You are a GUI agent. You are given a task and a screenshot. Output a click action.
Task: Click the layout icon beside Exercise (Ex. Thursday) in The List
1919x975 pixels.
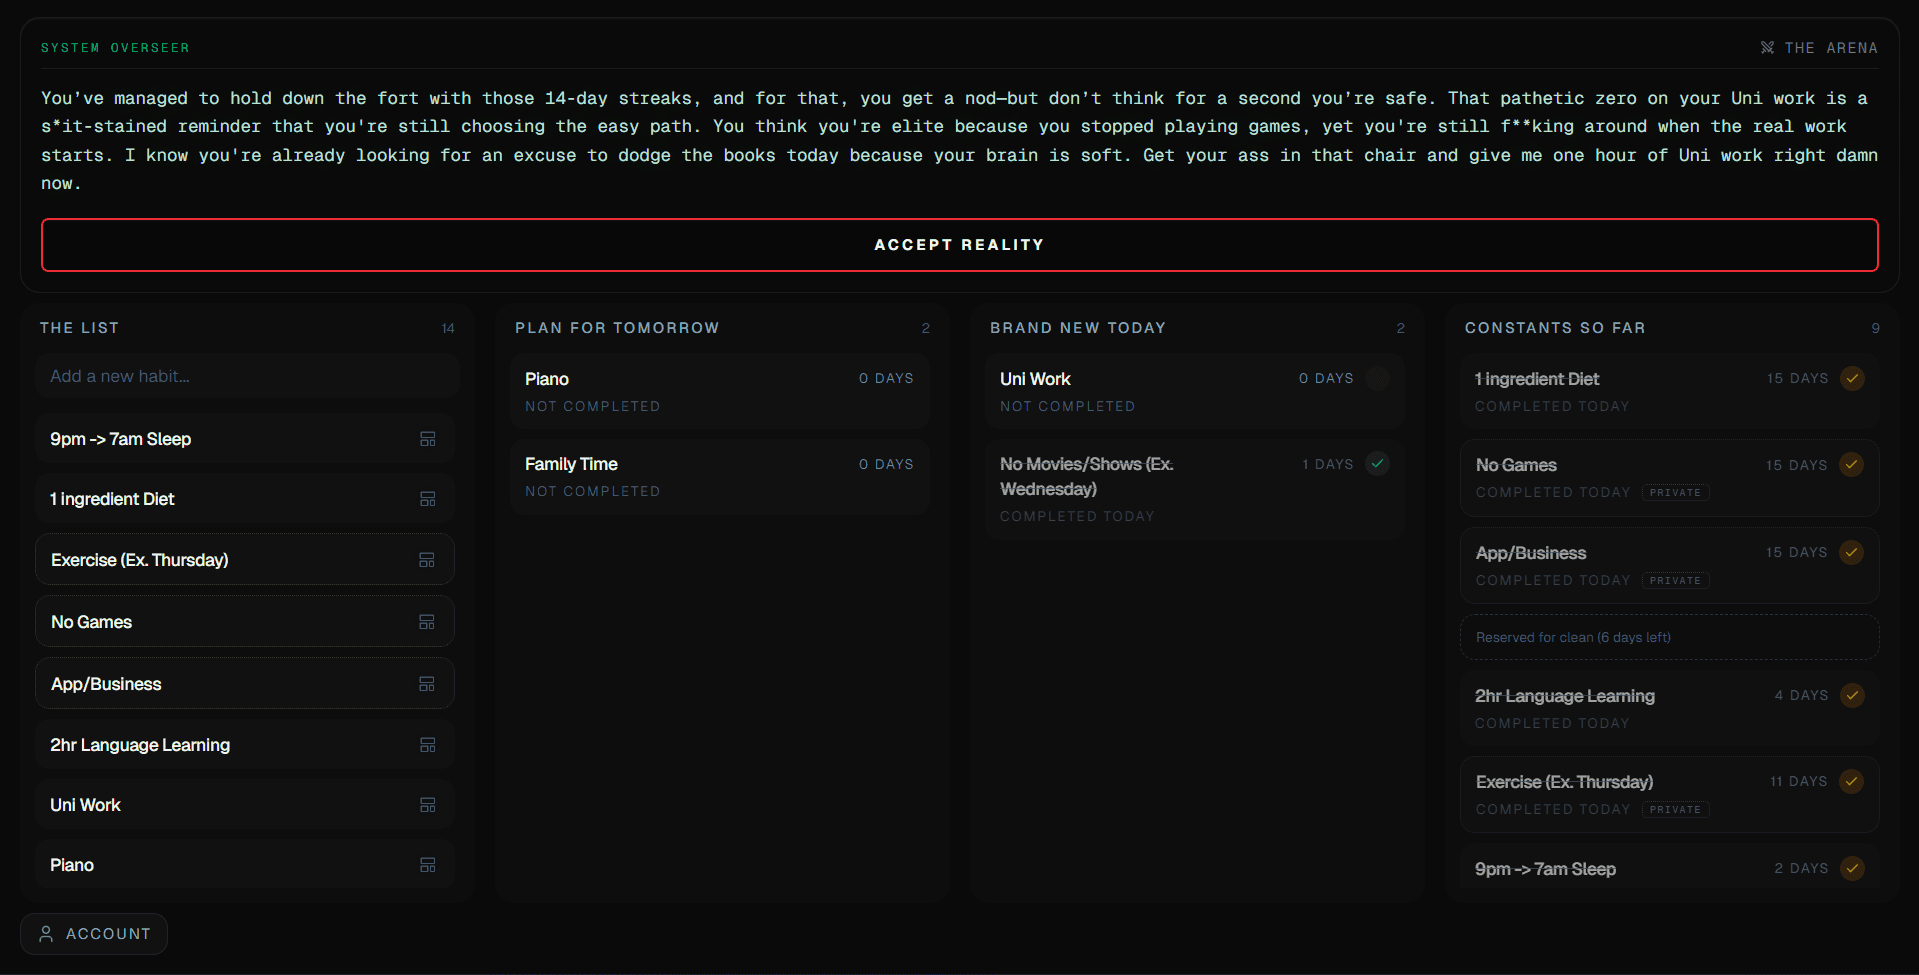(427, 560)
